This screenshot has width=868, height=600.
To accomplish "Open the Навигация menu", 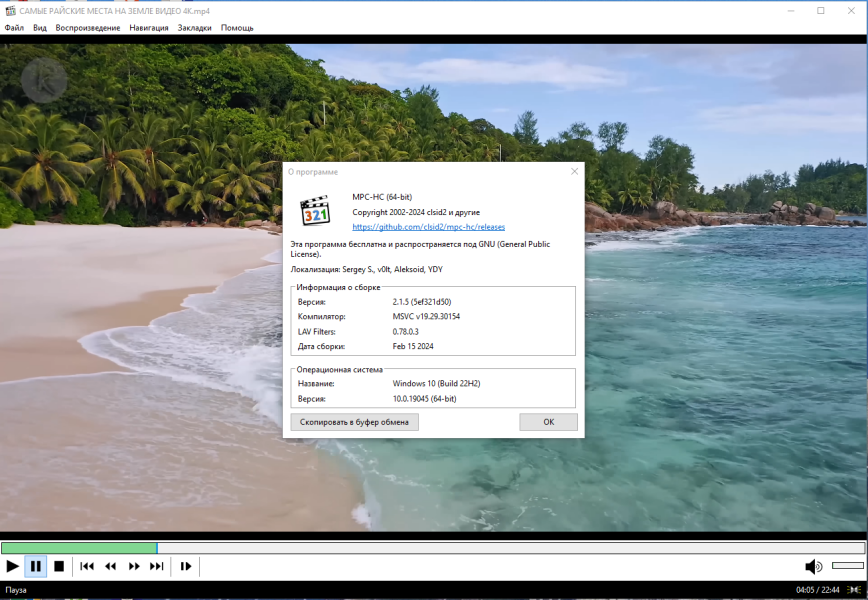I will click(149, 28).
